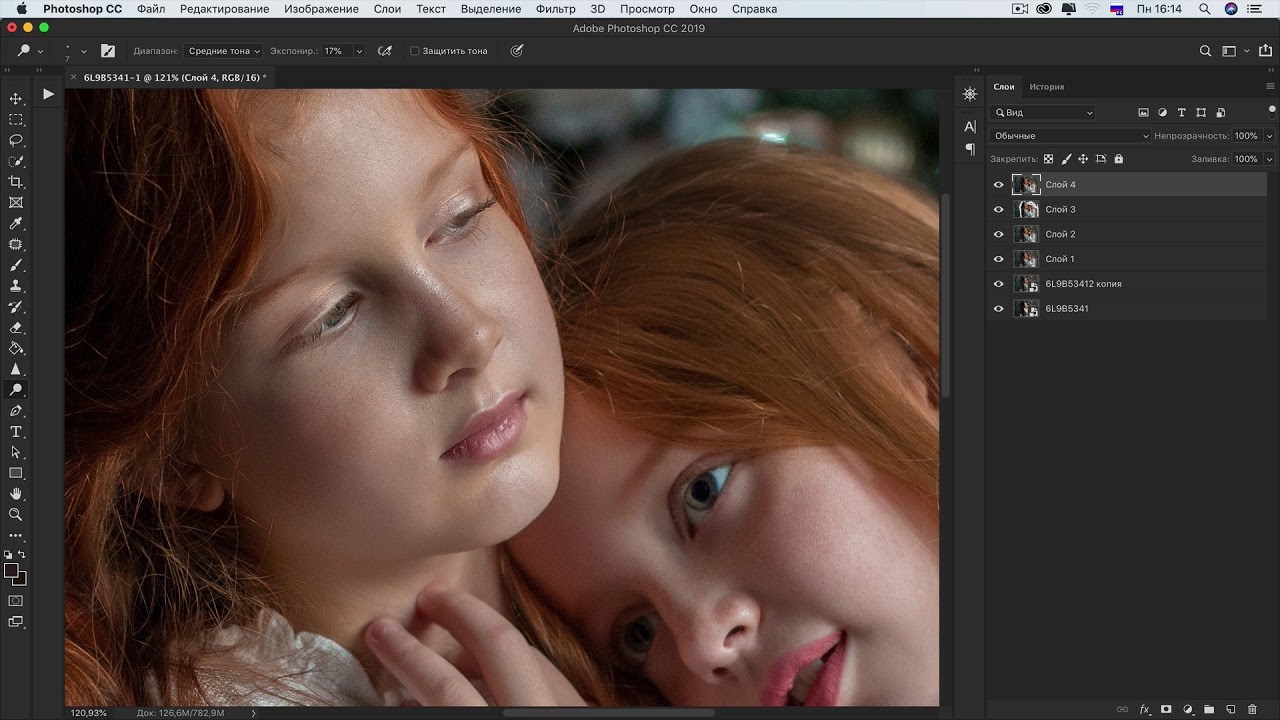Open the Paragraph panel icon
This screenshot has height=720, width=1280.
969,149
